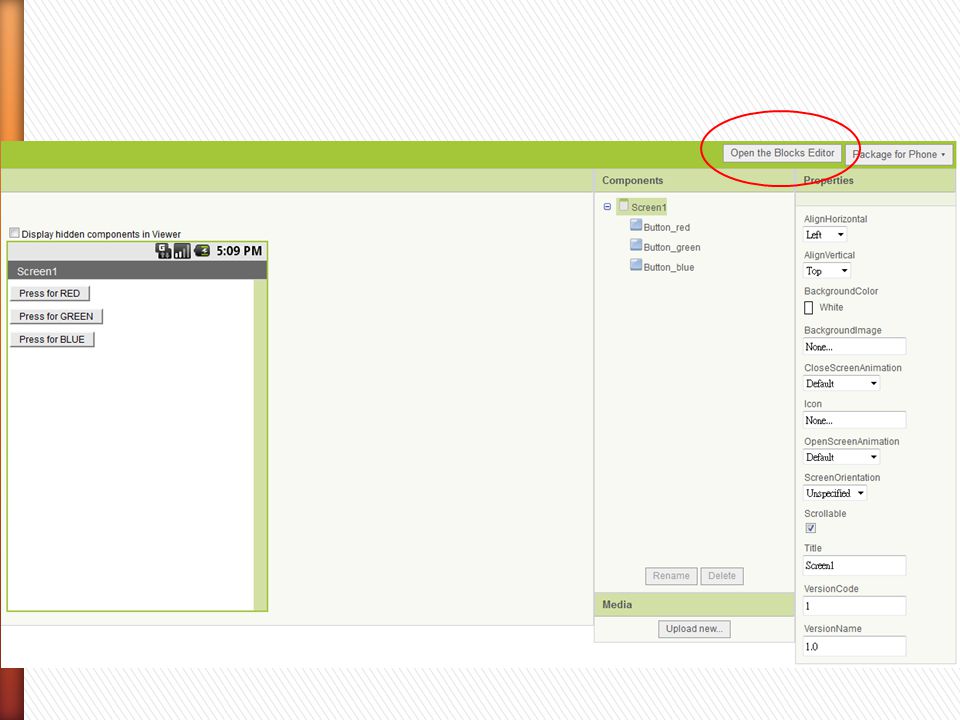960x720 pixels.
Task: Click the Screen1 component icon in tree
Action: (624, 206)
